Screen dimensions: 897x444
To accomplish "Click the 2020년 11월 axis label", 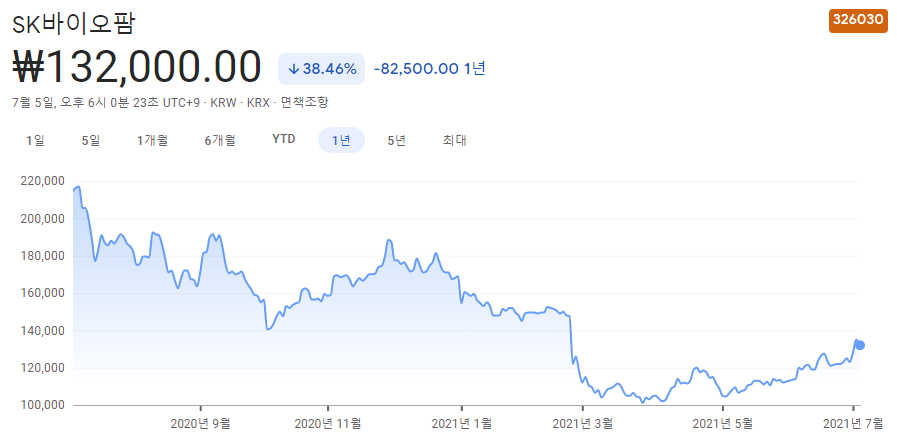I will 328,423.
